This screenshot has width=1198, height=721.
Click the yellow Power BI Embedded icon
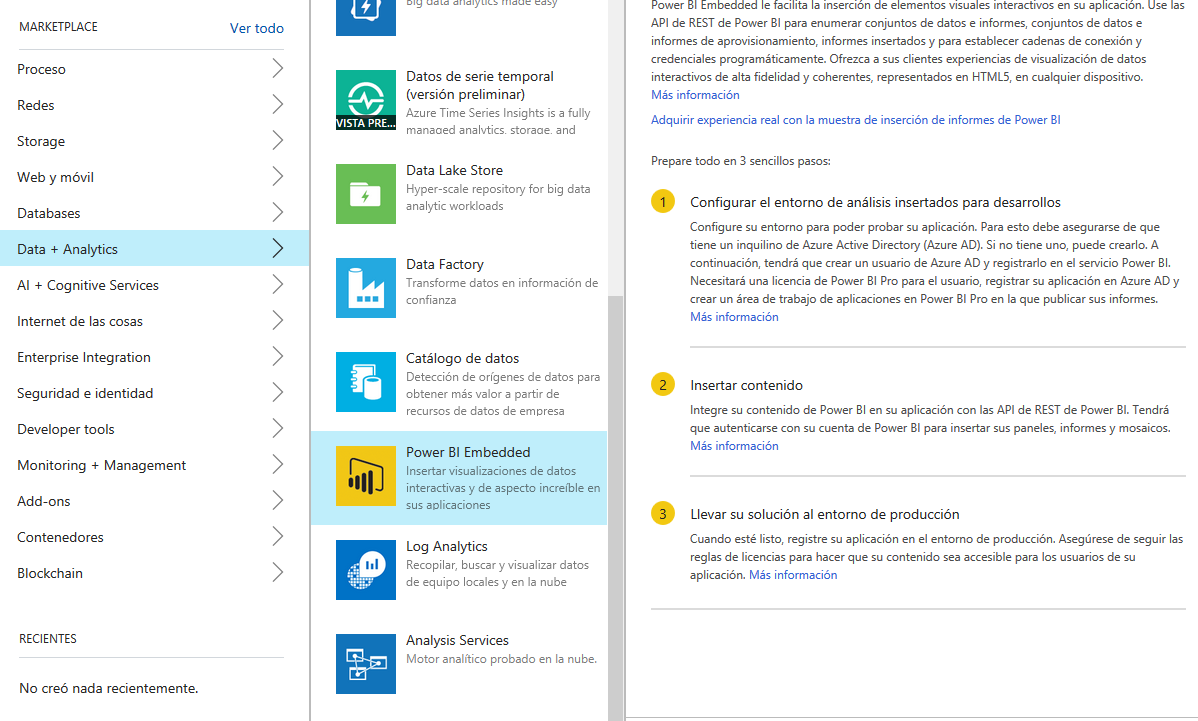366,476
